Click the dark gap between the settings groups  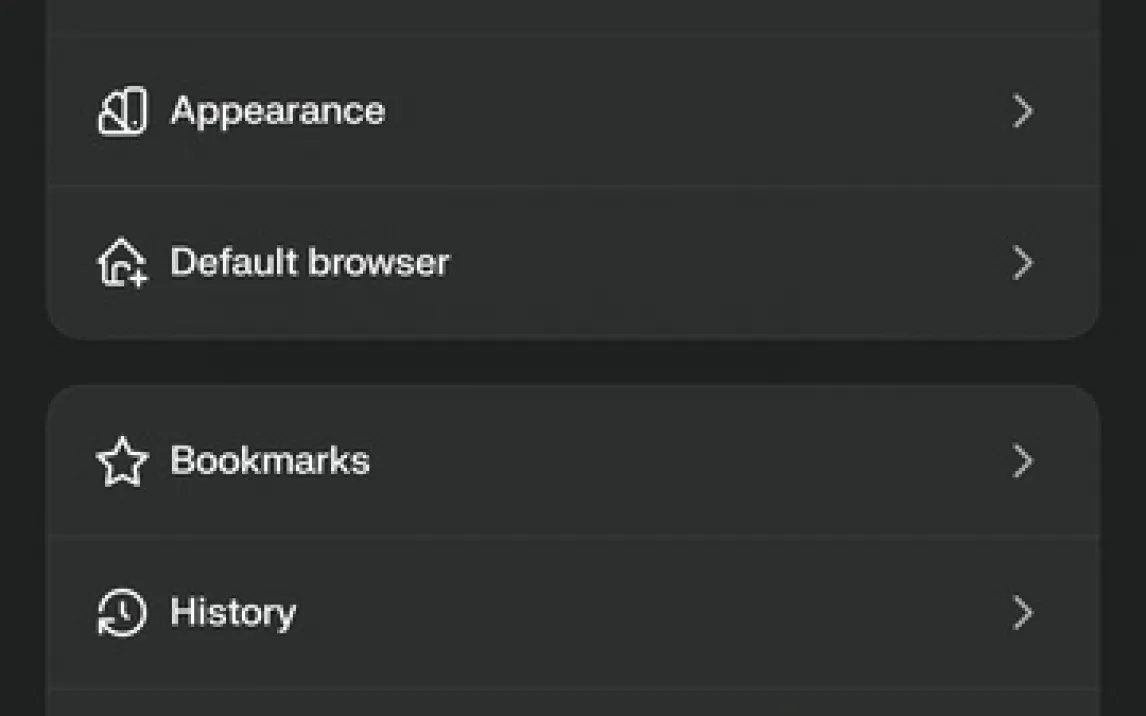pyautogui.click(x=573, y=362)
